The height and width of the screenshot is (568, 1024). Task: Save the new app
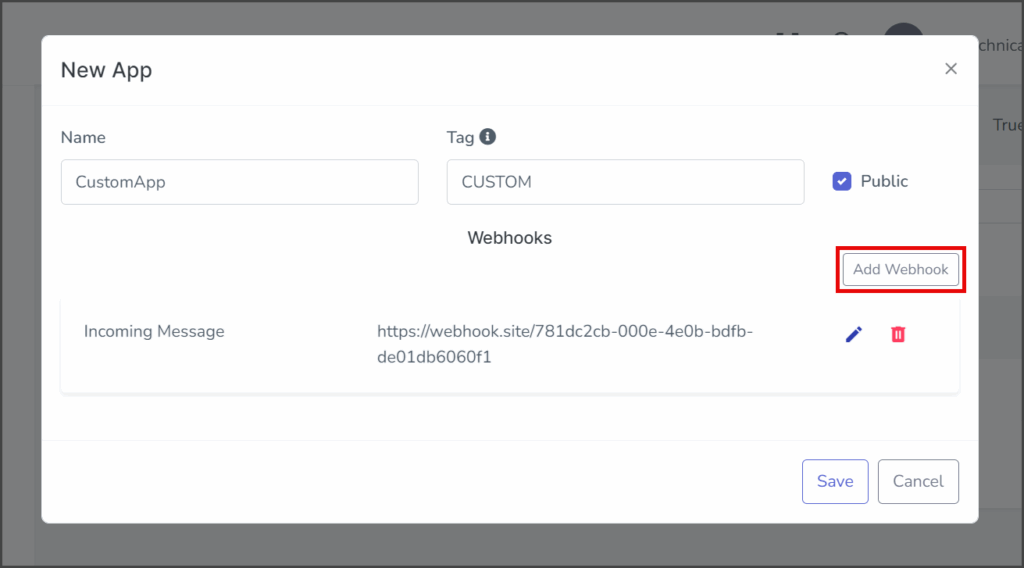(x=835, y=481)
